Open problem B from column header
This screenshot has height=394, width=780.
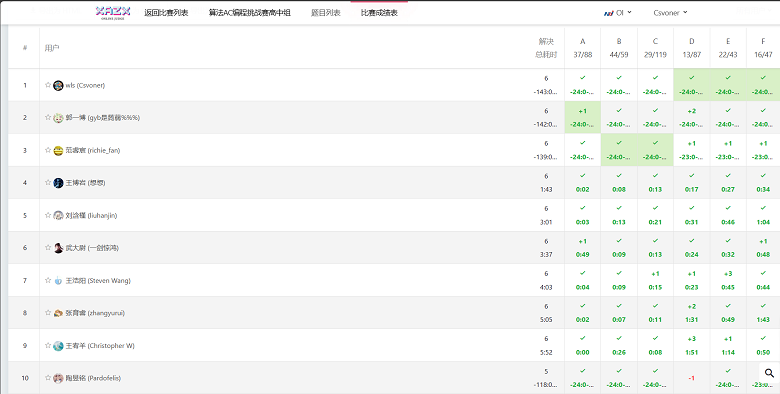coord(619,48)
